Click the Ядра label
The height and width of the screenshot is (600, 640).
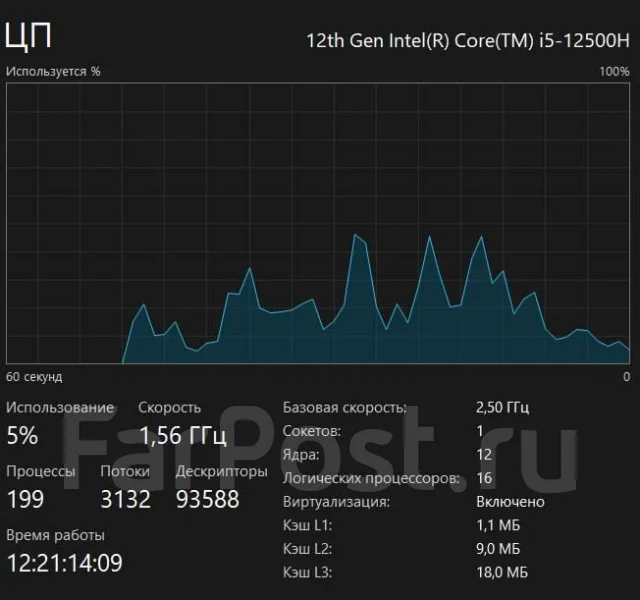(x=301, y=455)
